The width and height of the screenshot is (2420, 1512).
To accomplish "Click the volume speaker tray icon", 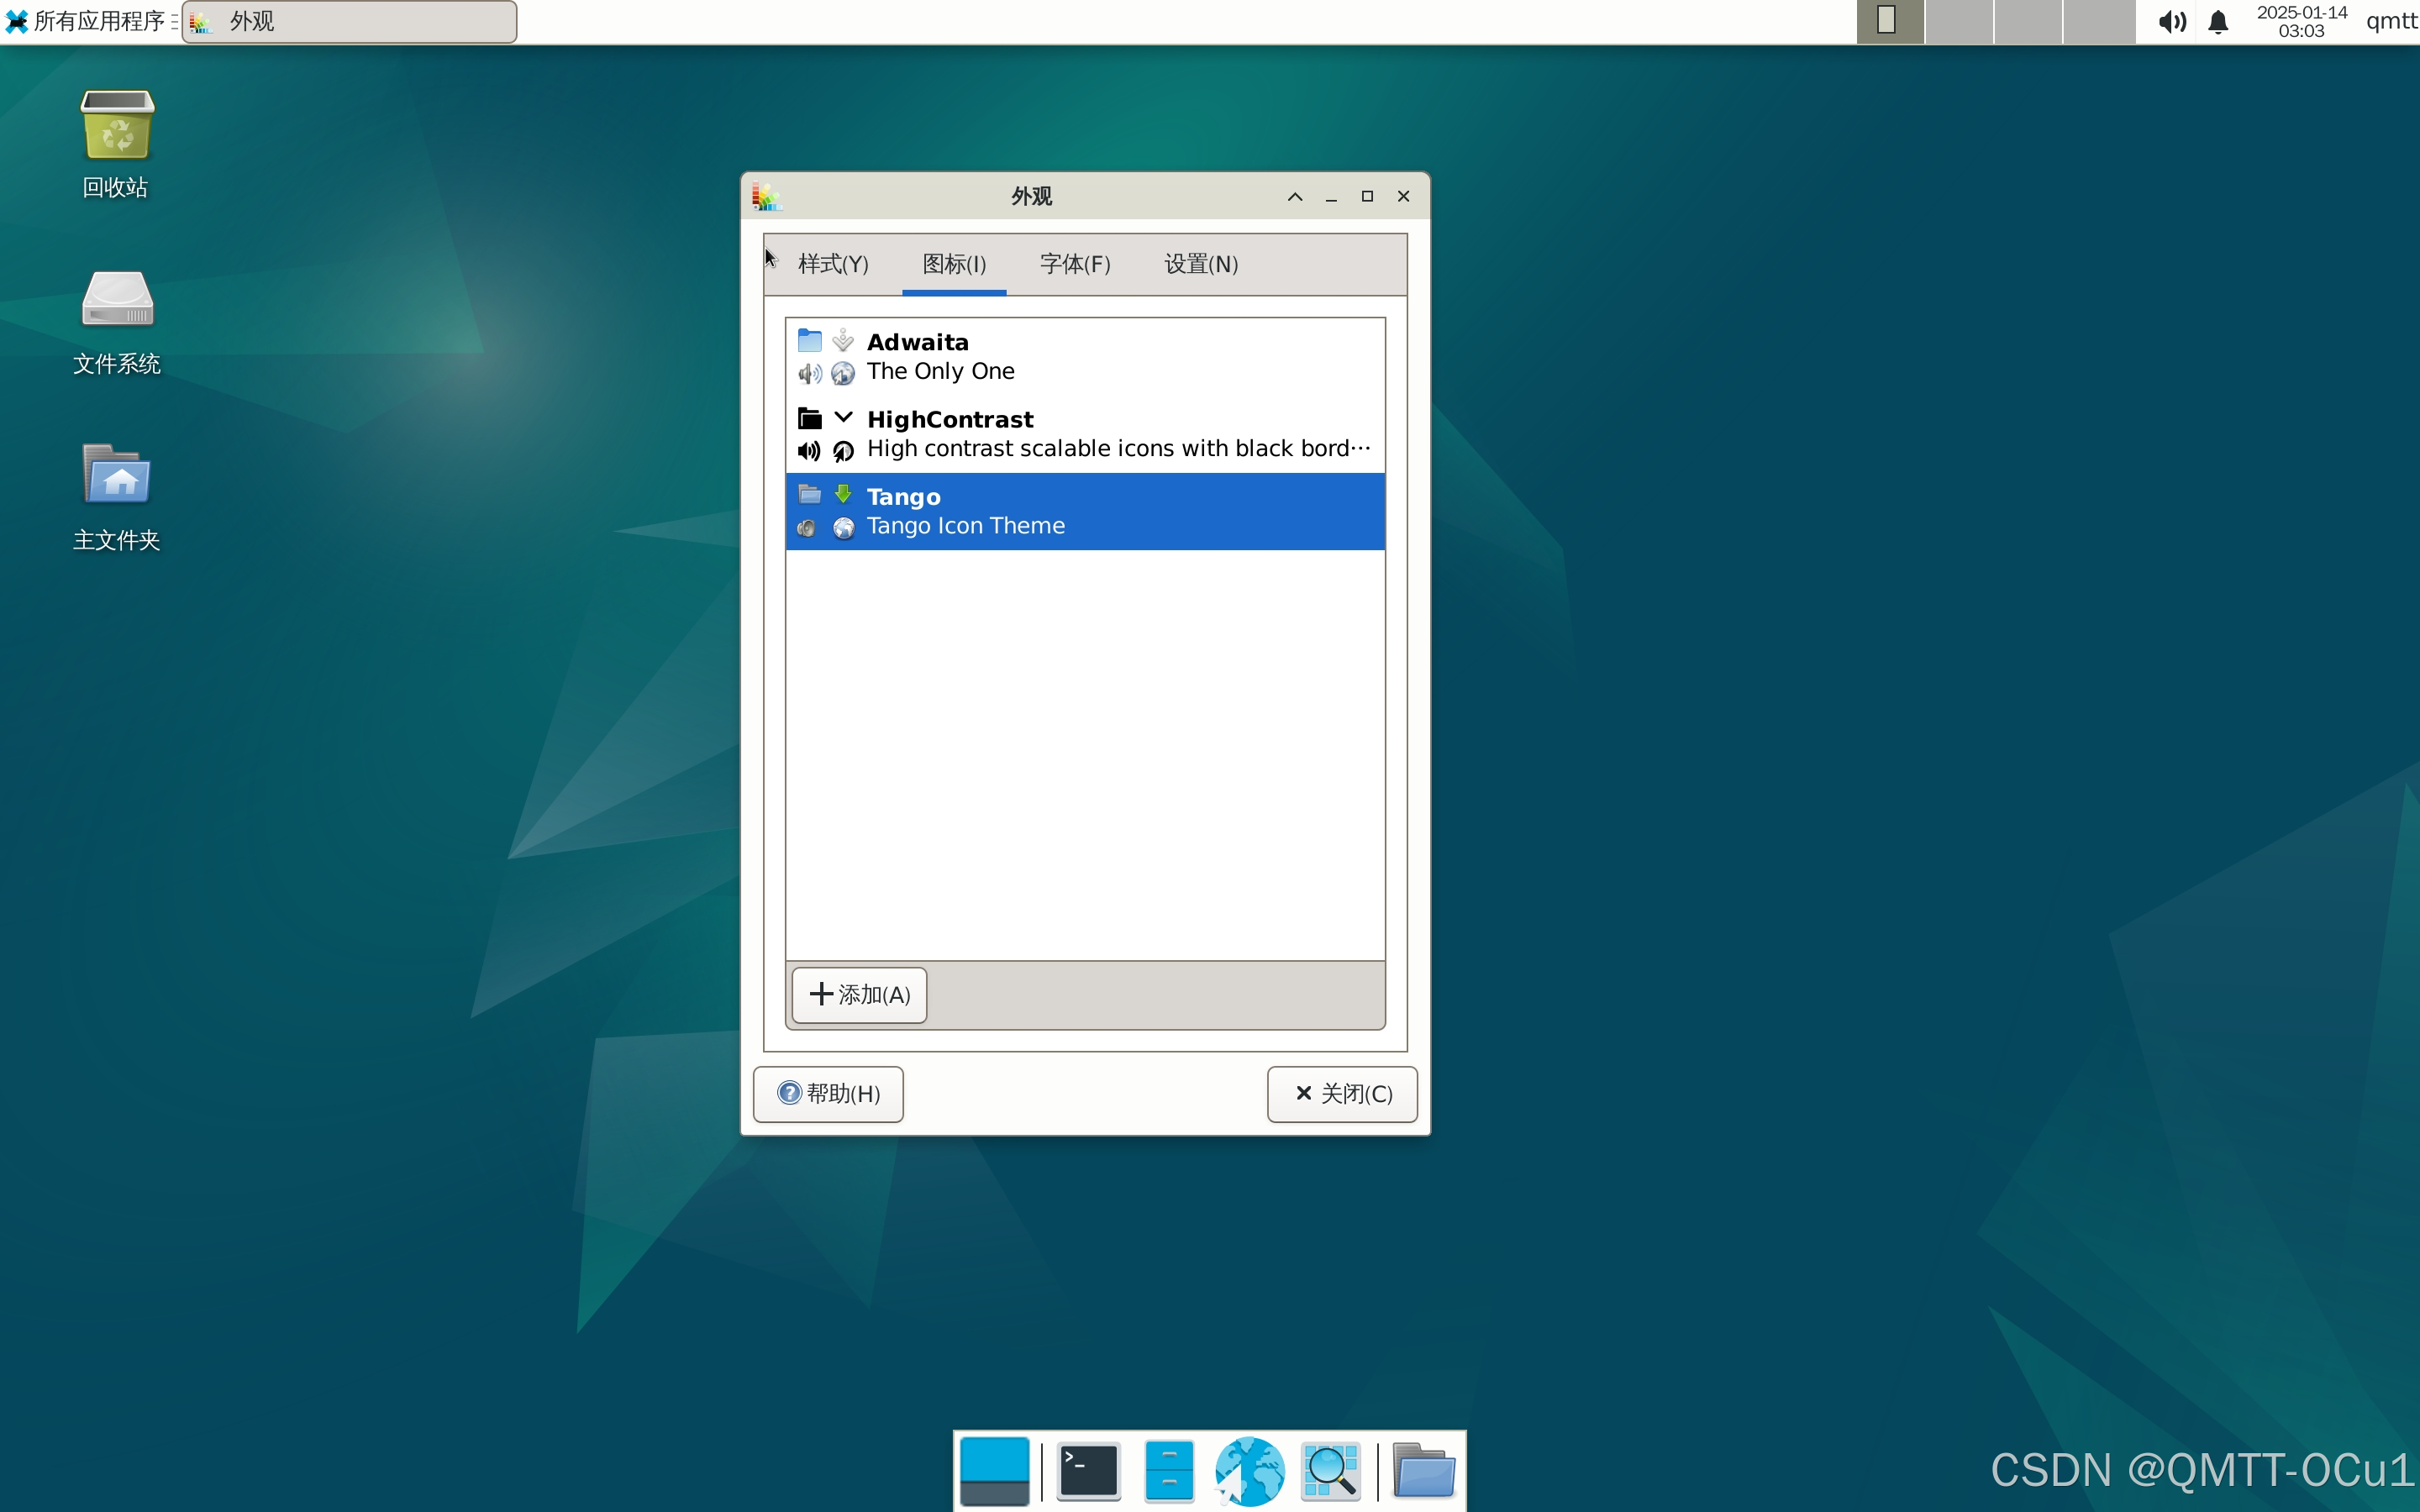I will [2171, 22].
